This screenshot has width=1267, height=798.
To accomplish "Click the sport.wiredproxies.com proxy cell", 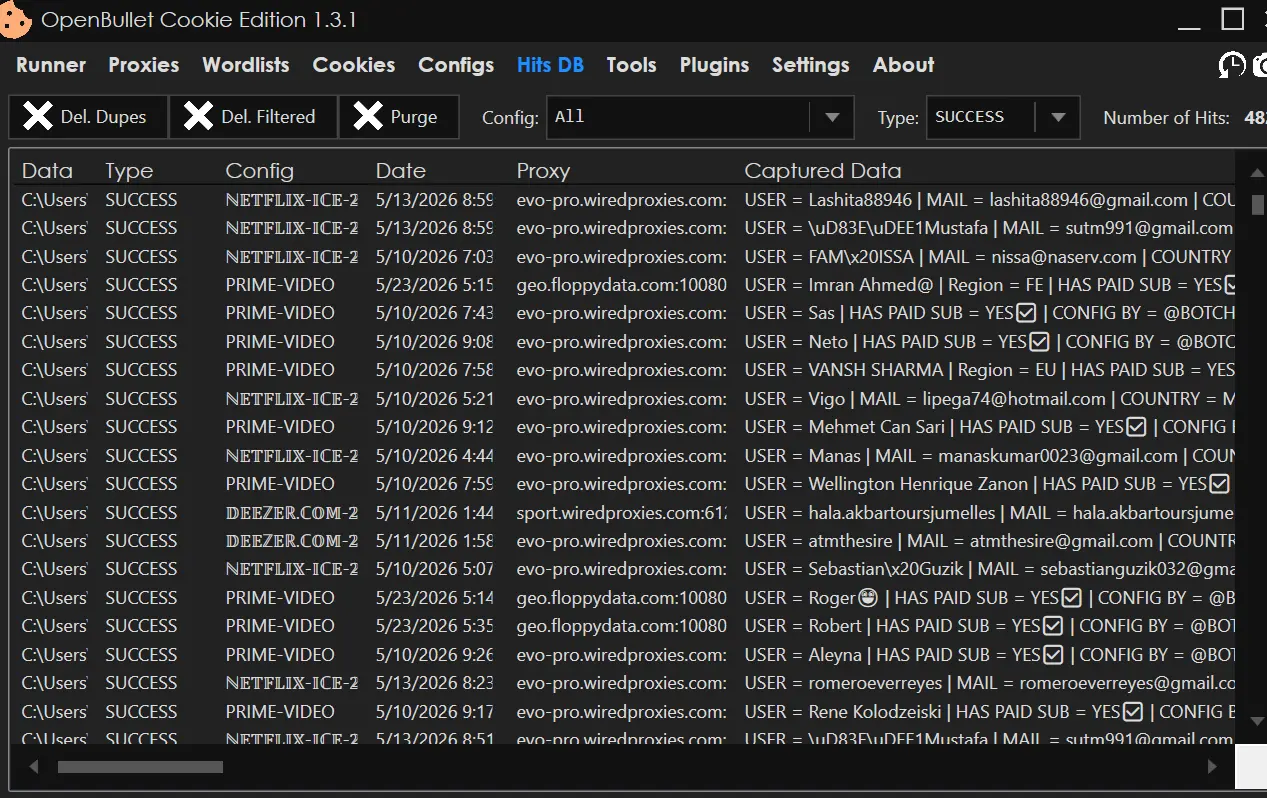I will pos(622,513).
